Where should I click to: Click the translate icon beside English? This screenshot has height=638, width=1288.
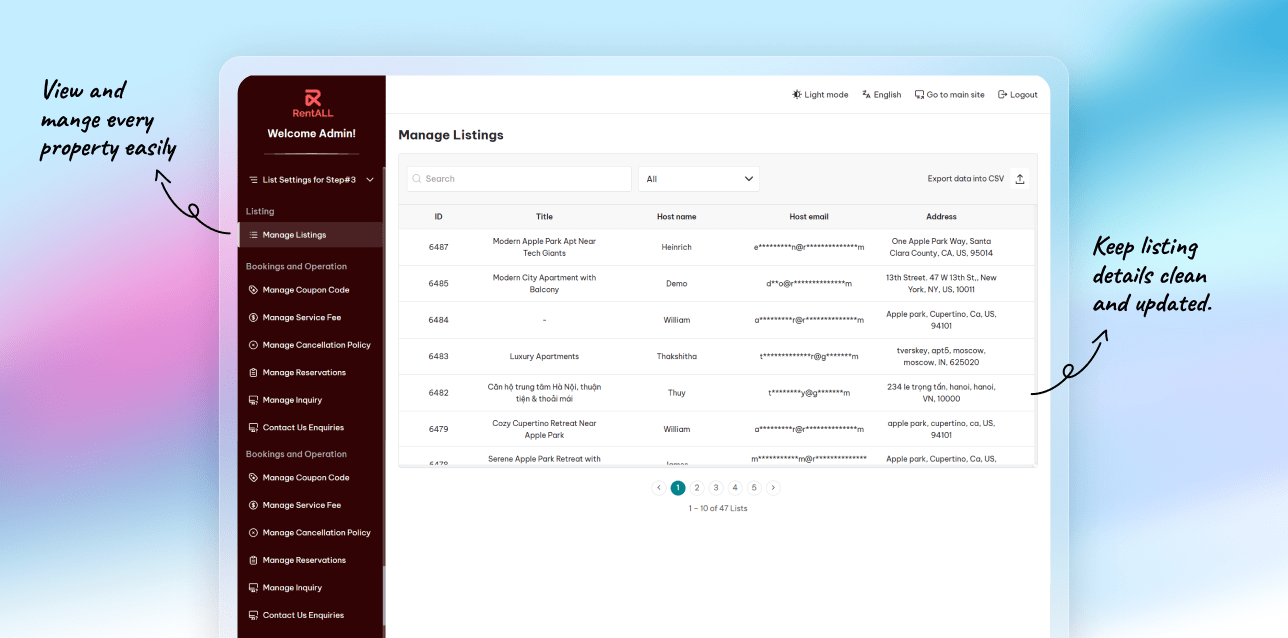866,95
